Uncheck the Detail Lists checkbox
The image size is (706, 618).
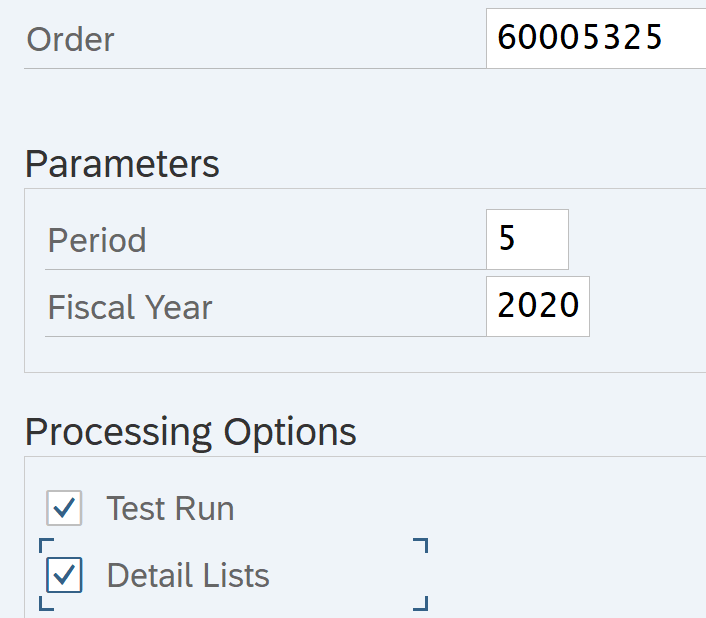(x=64, y=575)
